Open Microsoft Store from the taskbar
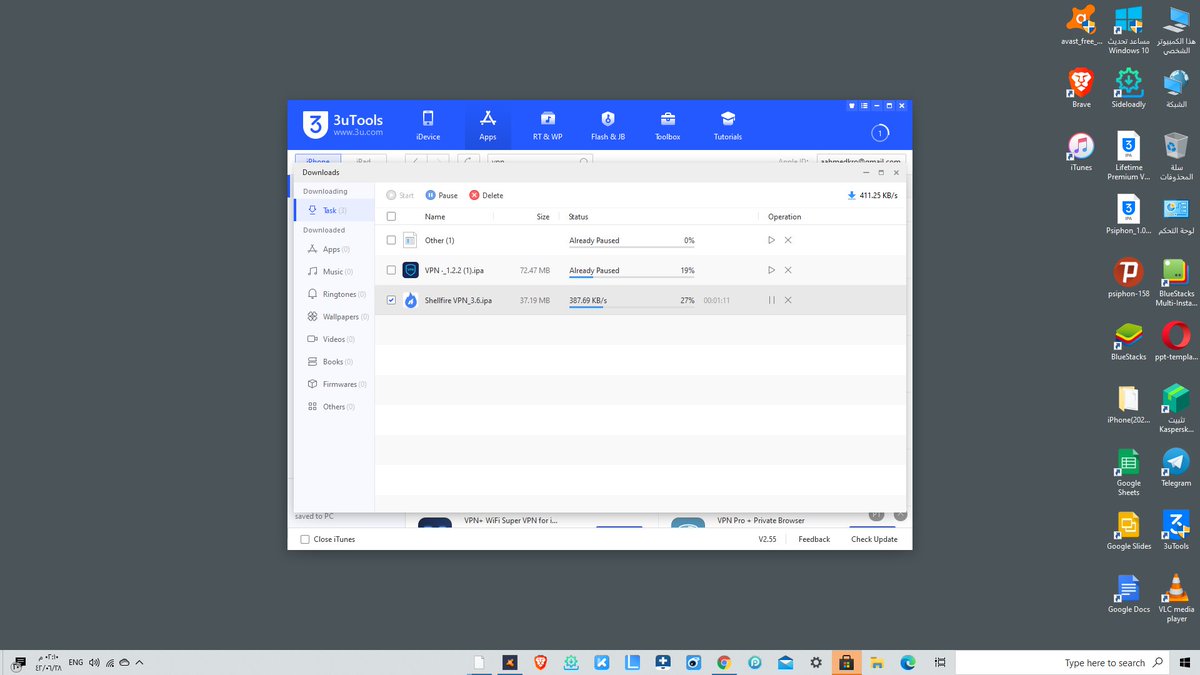The image size is (1200, 675). click(846, 662)
